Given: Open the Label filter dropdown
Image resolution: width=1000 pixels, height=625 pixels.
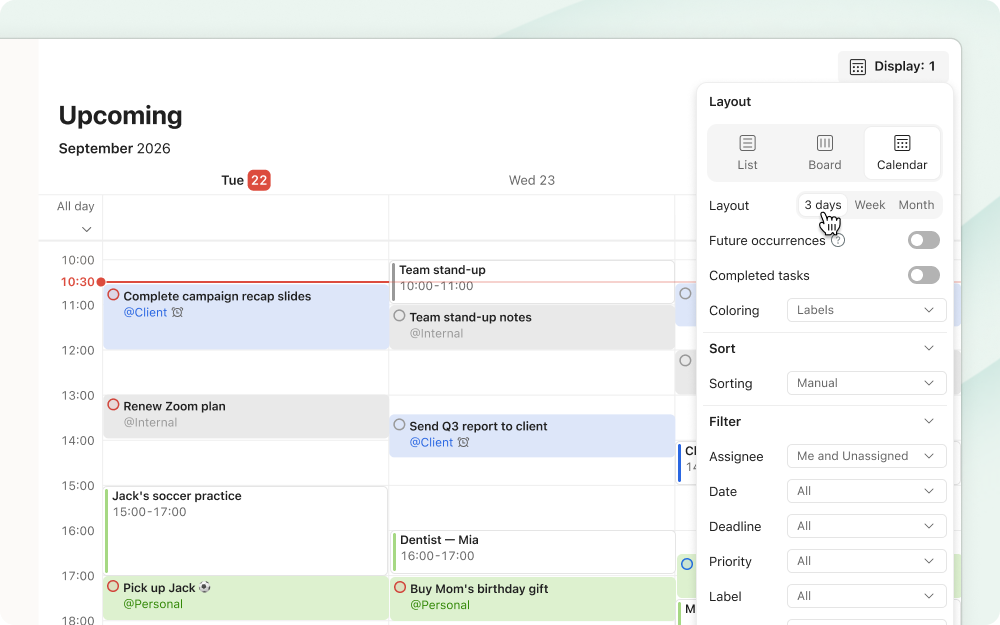Looking at the screenshot, I should (x=866, y=596).
